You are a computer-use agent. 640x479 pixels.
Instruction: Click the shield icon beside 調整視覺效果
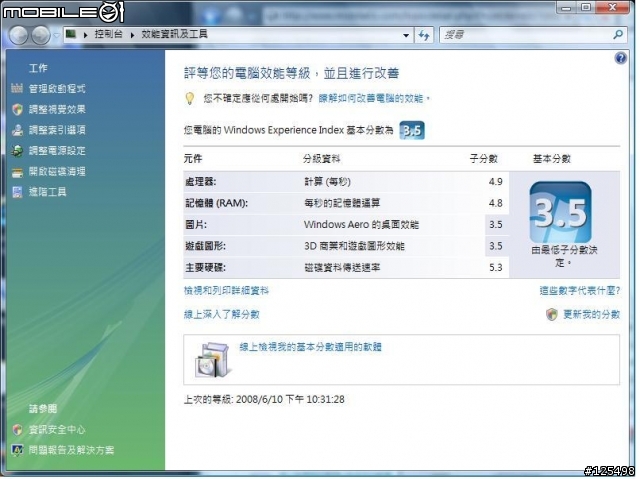coord(17,109)
